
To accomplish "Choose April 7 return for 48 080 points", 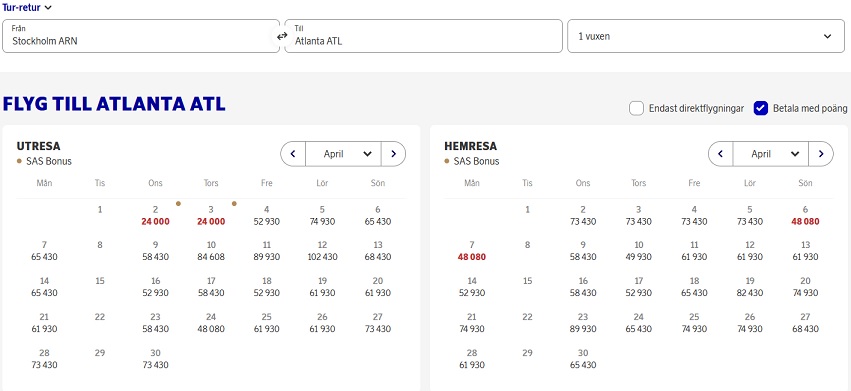I will coord(472,251).
